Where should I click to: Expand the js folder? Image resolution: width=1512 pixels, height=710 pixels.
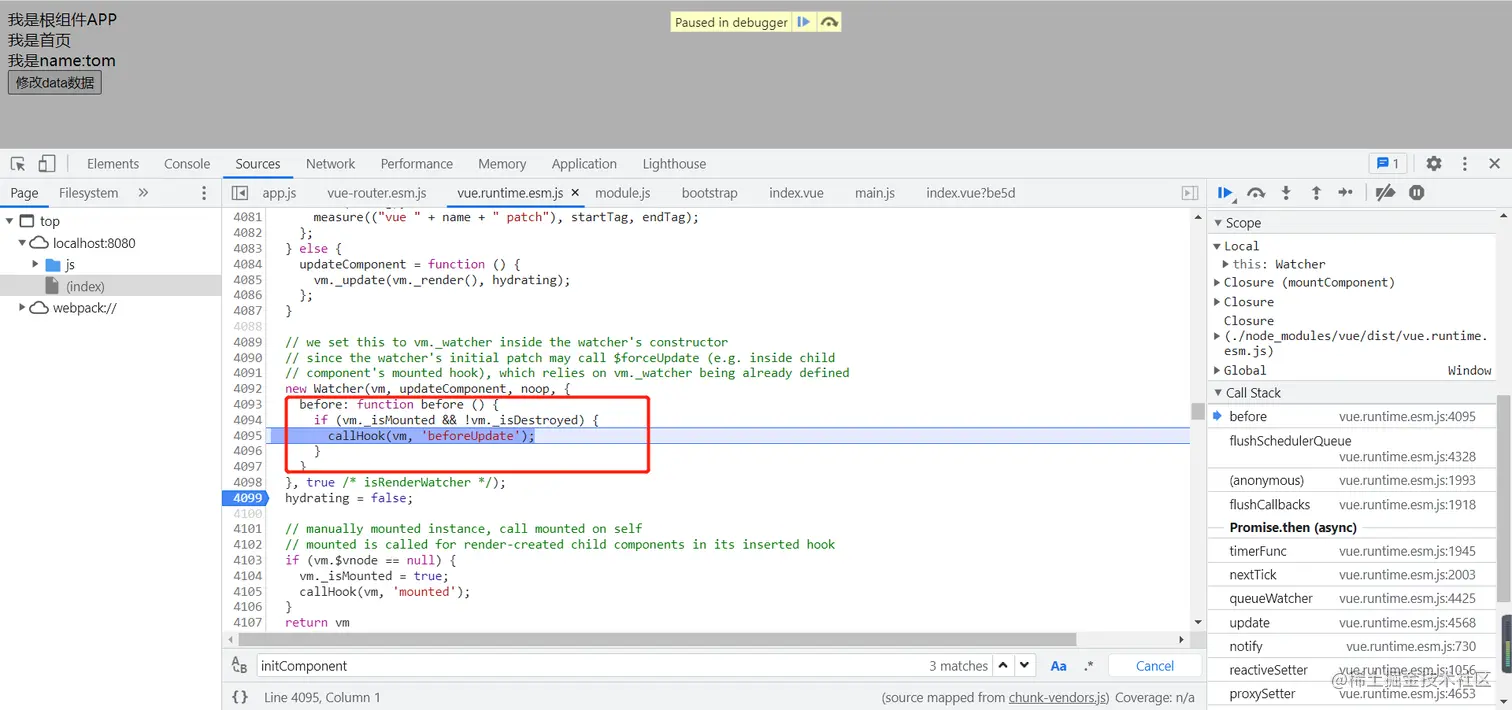(36, 265)
